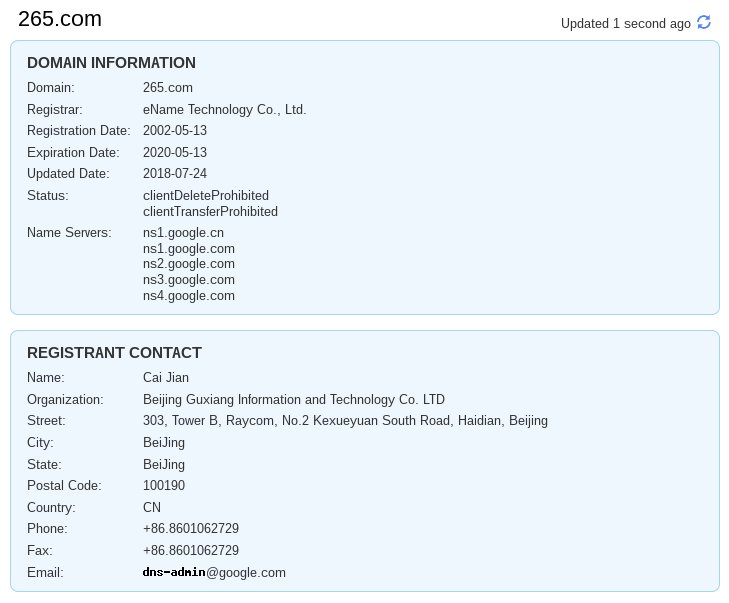Click the State value BeiJing
Screen dimensions: 729x603
(164, 464)
